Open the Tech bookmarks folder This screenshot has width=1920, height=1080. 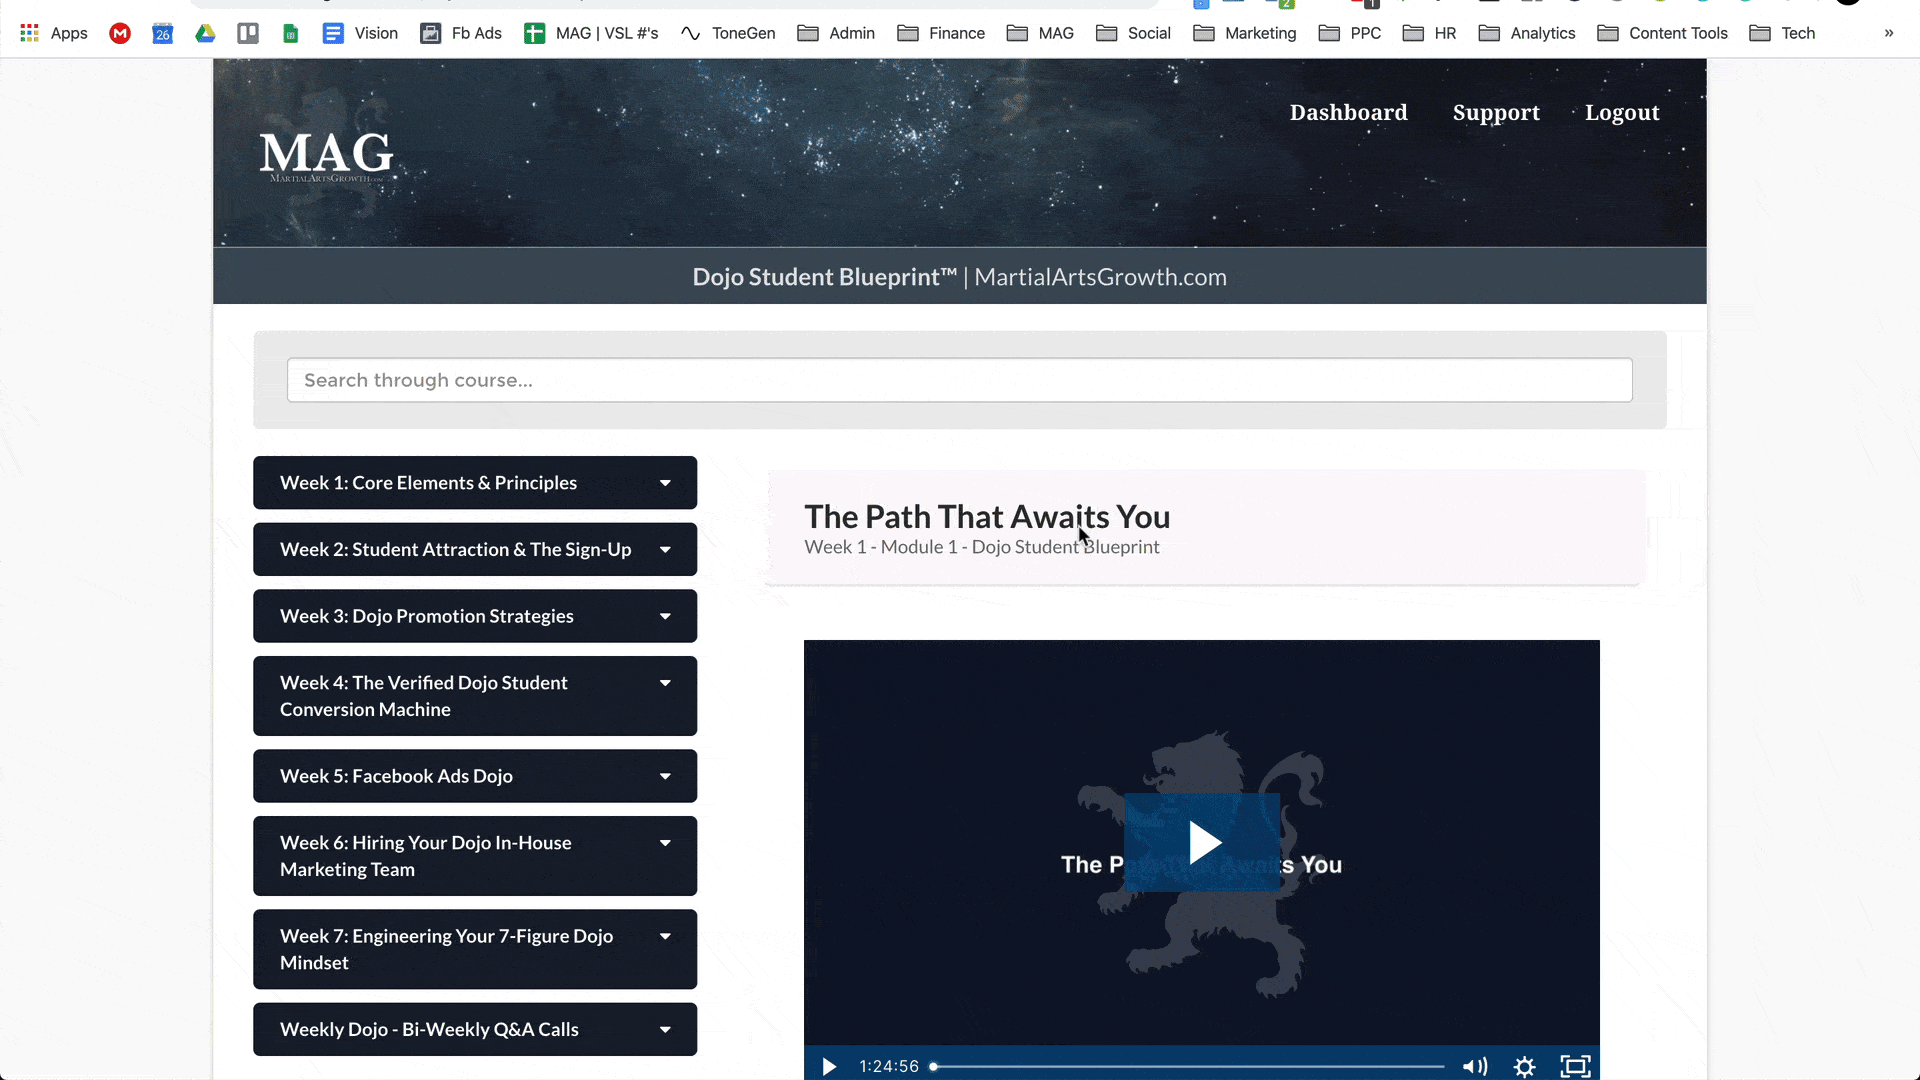click(x=1782, y=33)
